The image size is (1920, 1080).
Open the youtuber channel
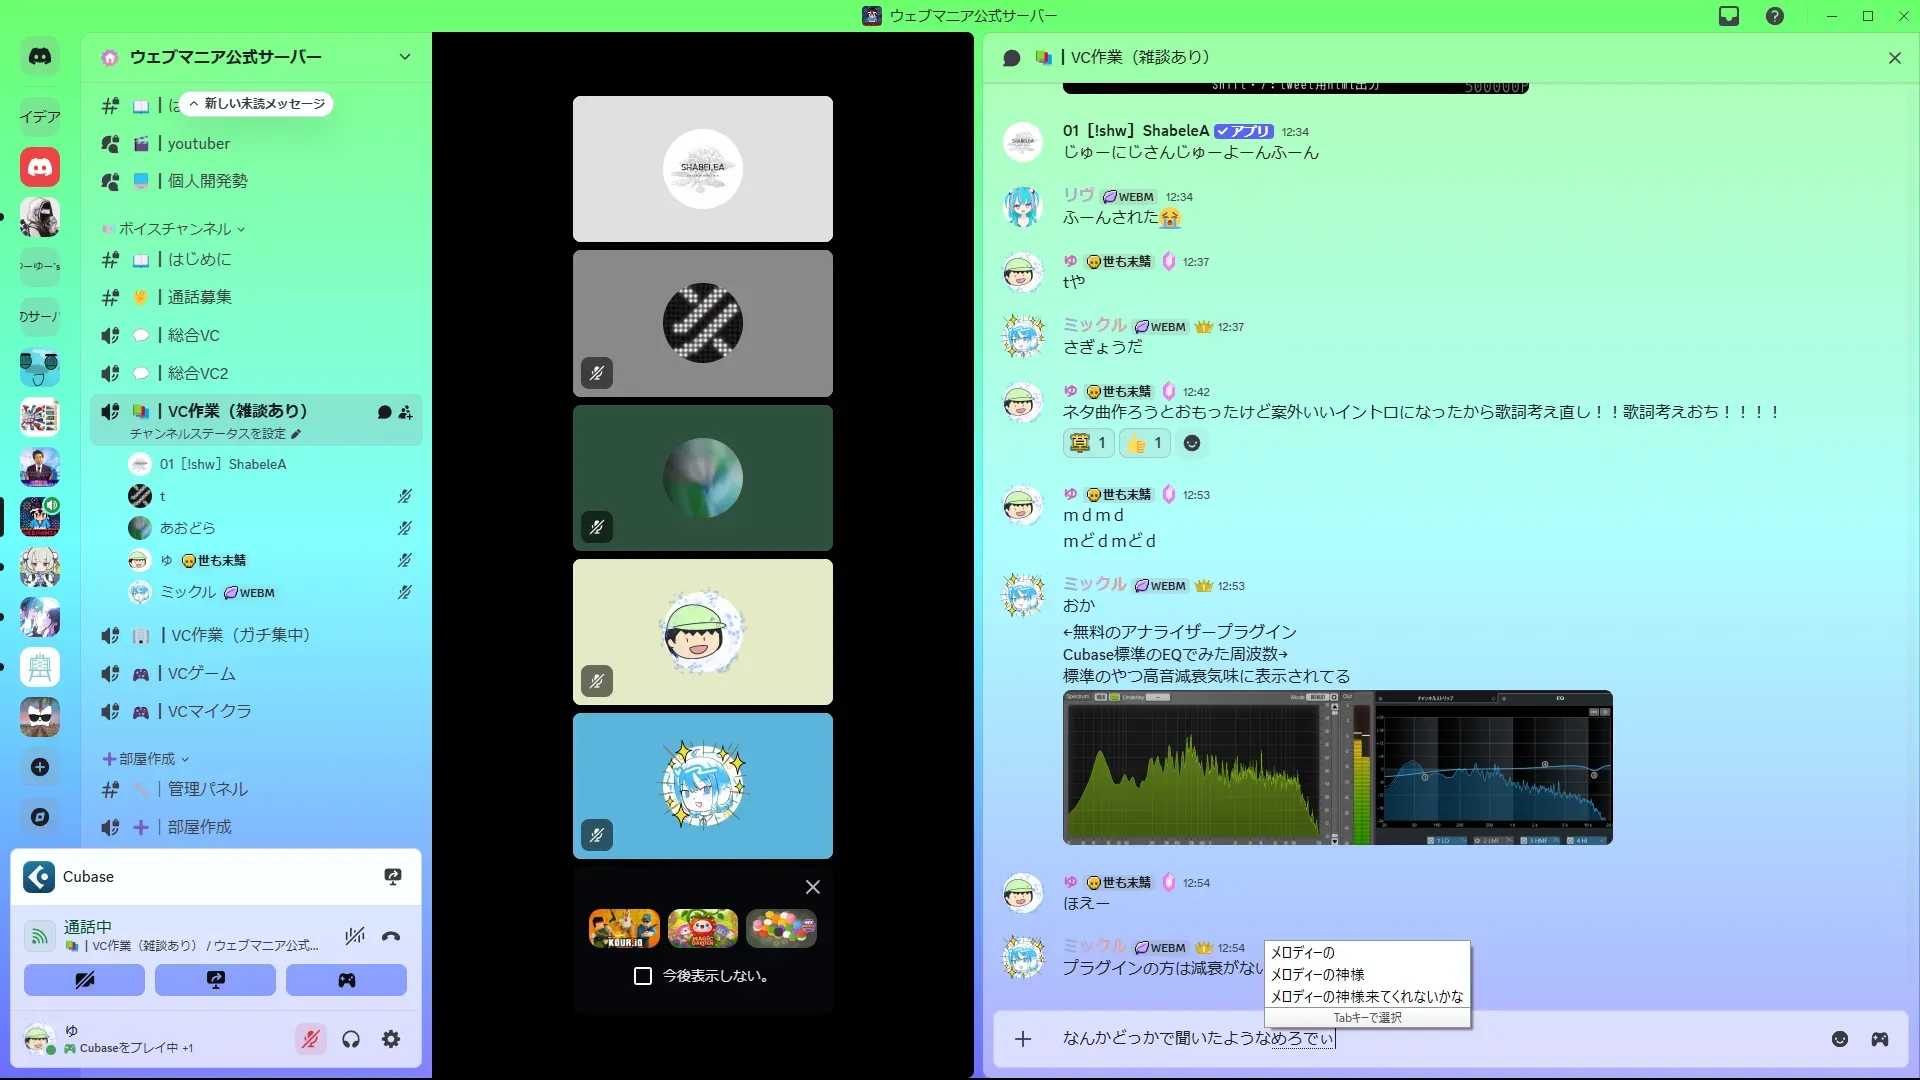coord(199,144)
